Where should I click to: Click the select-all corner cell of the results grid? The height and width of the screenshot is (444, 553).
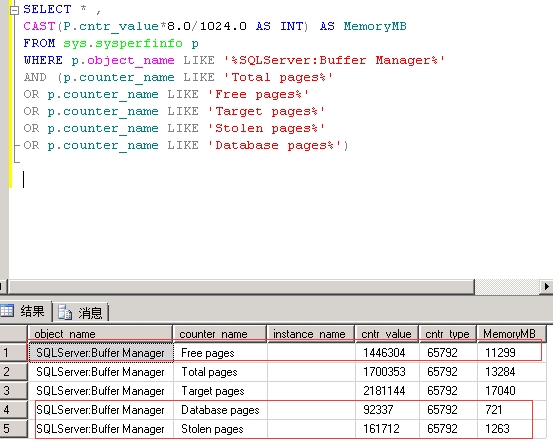pos(13,334)
